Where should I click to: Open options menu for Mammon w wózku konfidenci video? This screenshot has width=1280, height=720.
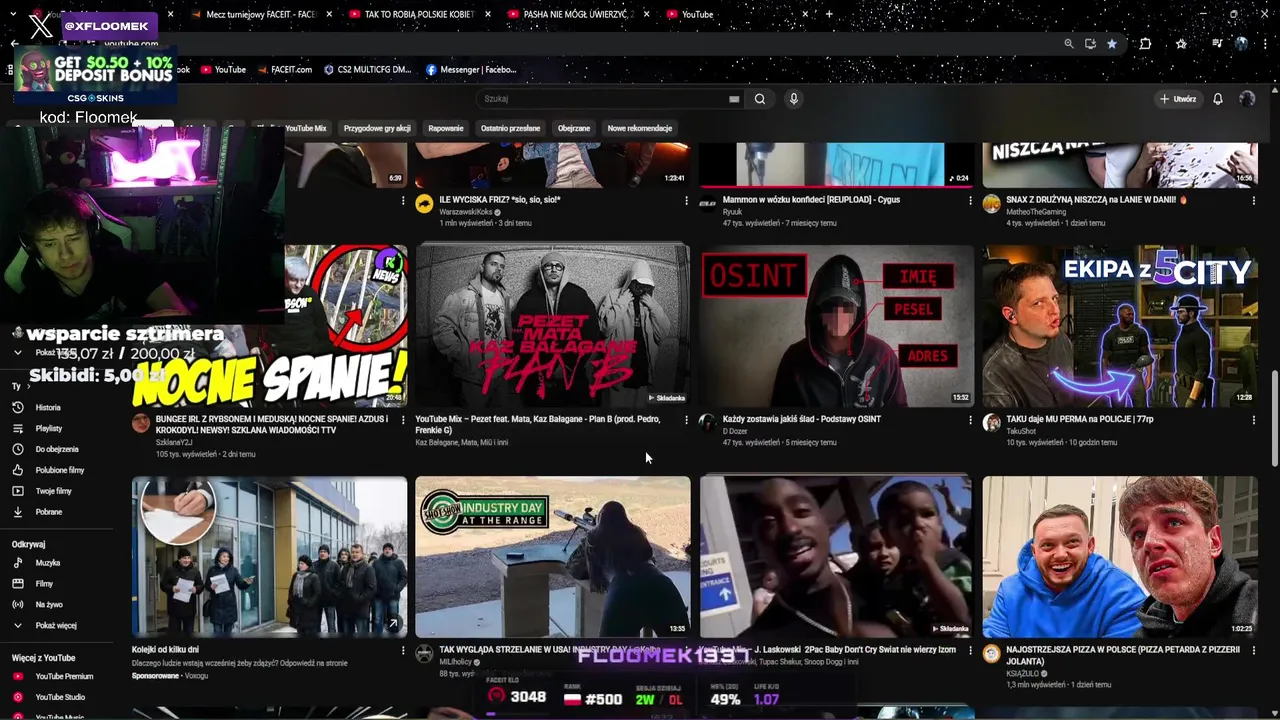tap(970, 201)
